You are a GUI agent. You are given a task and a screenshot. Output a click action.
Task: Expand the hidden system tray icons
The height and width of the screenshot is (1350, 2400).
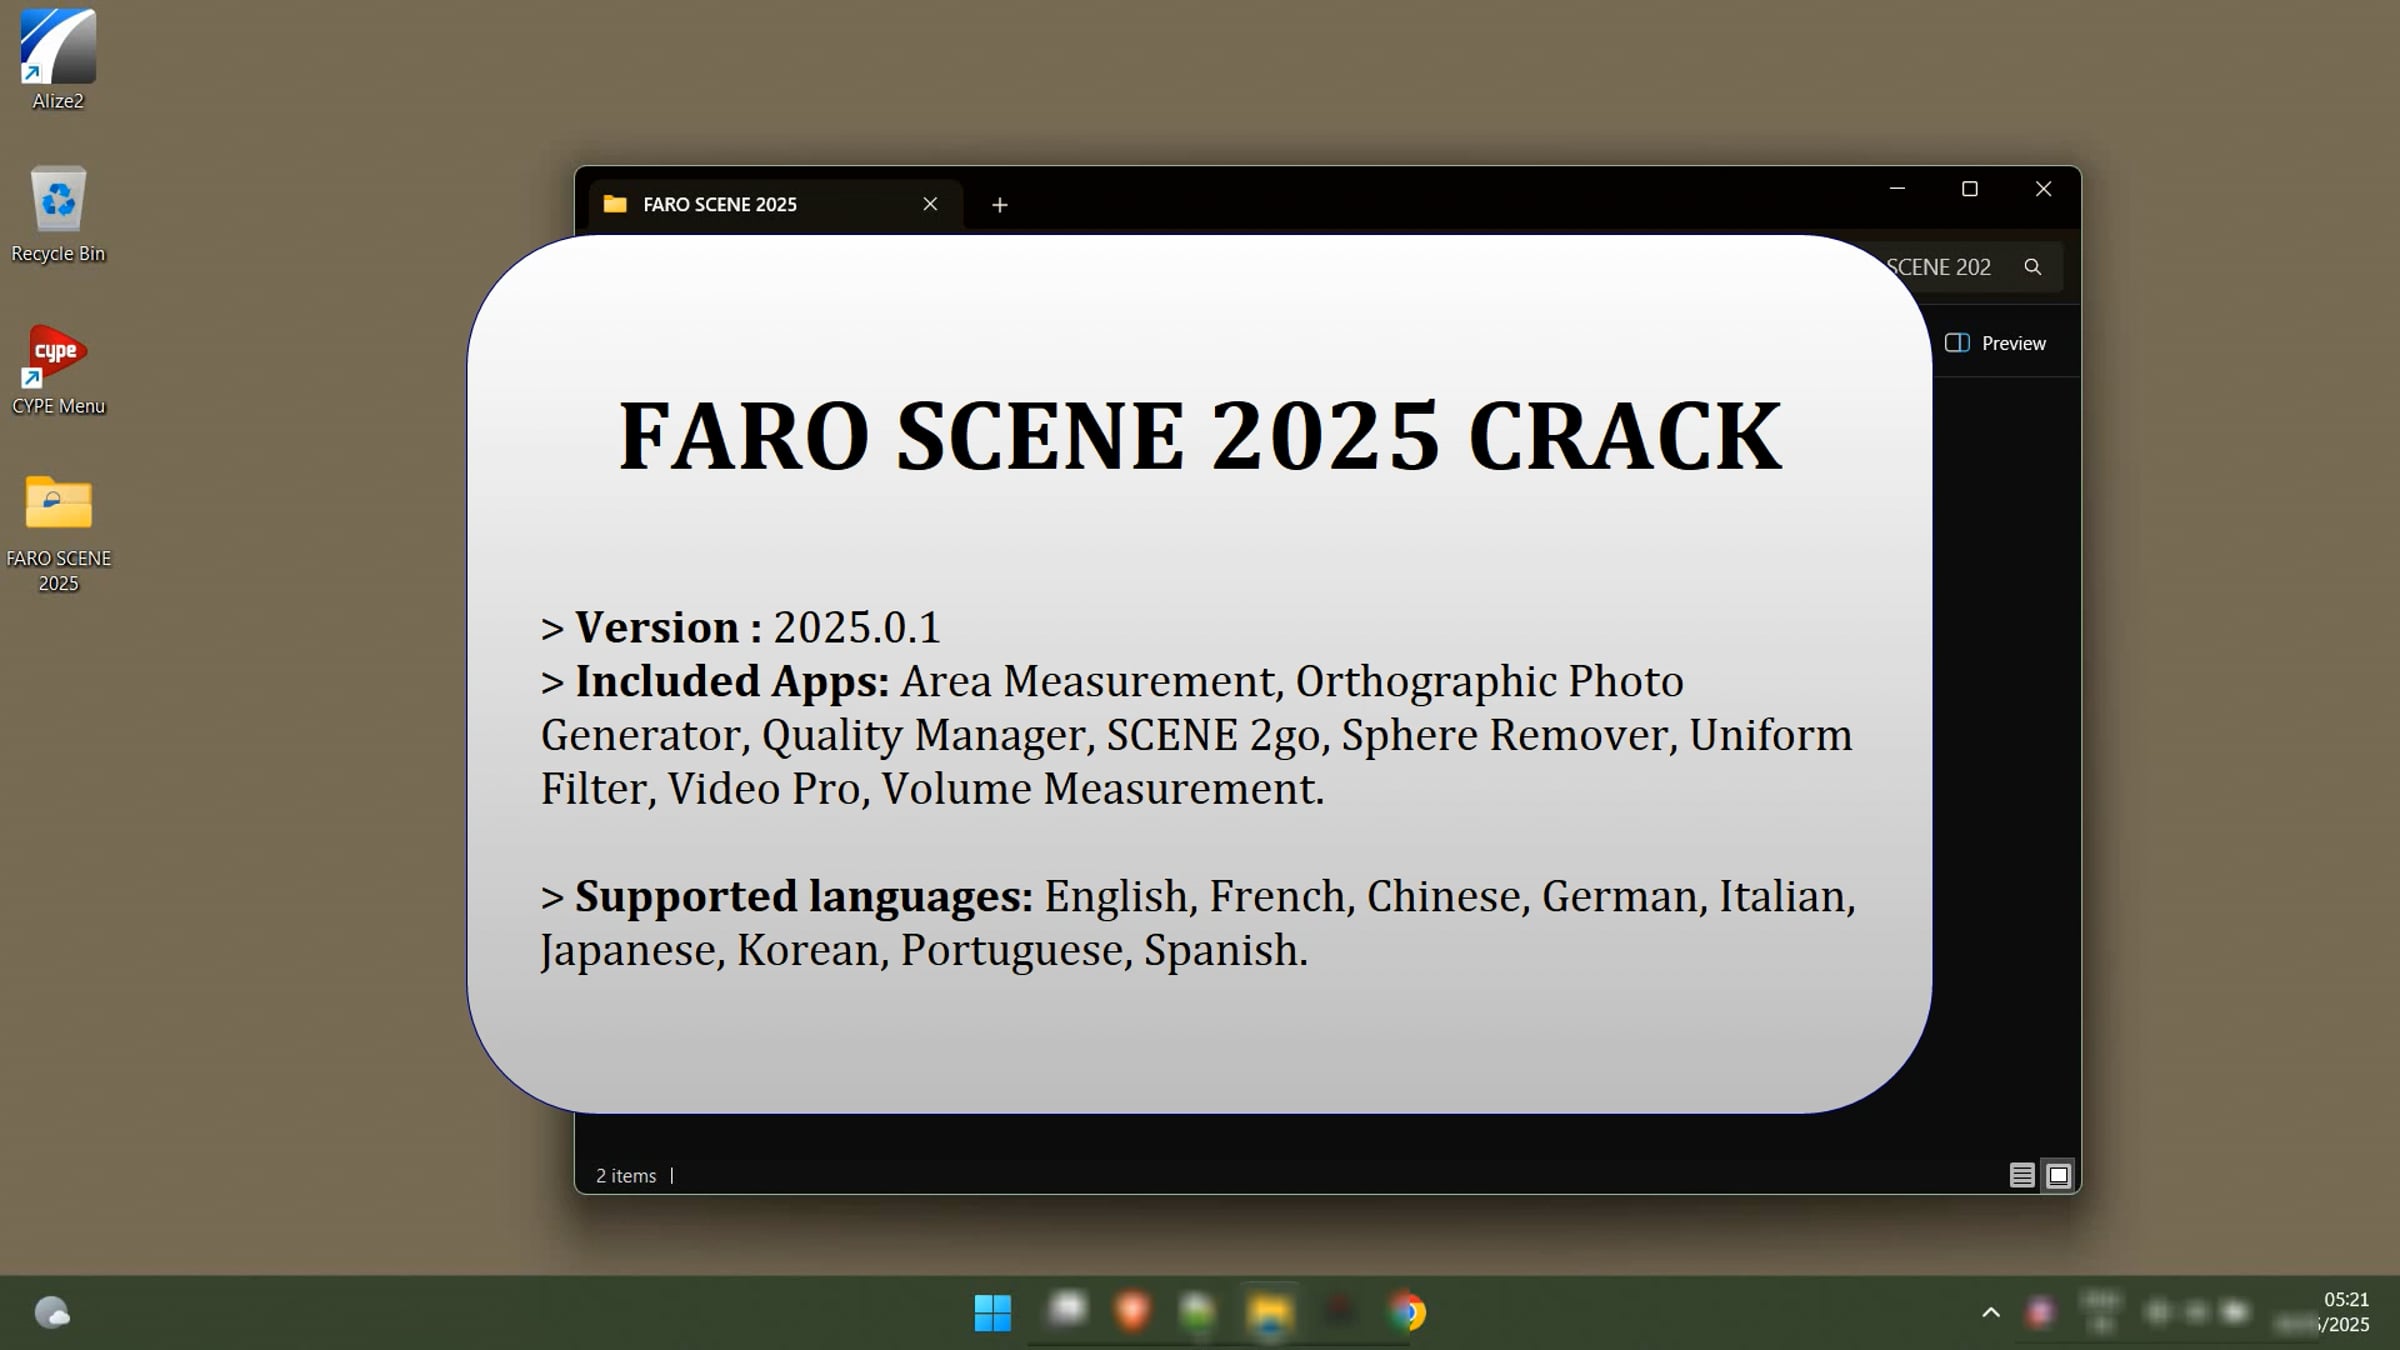click(1991, 1312)
